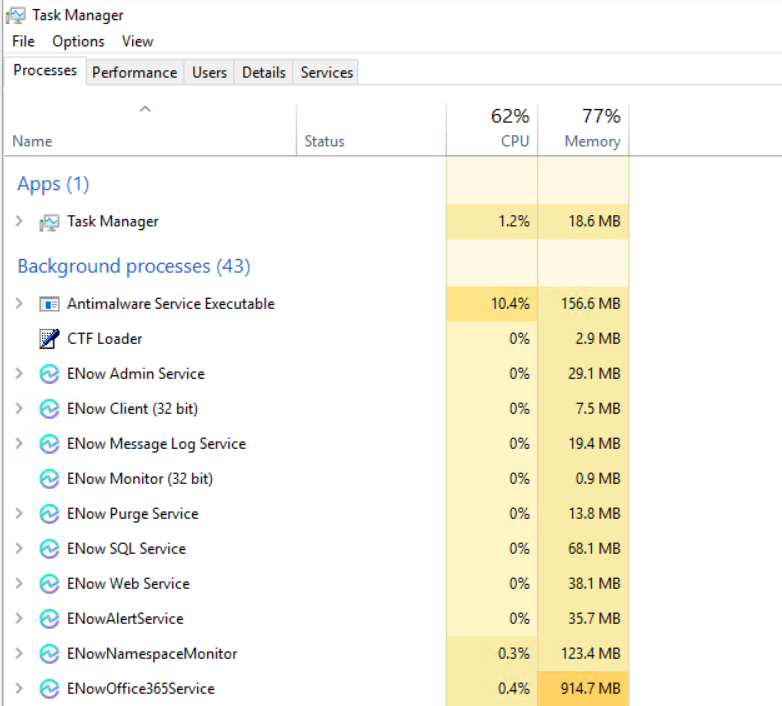
Task: Open the Options menu
Action: [78, 41]
